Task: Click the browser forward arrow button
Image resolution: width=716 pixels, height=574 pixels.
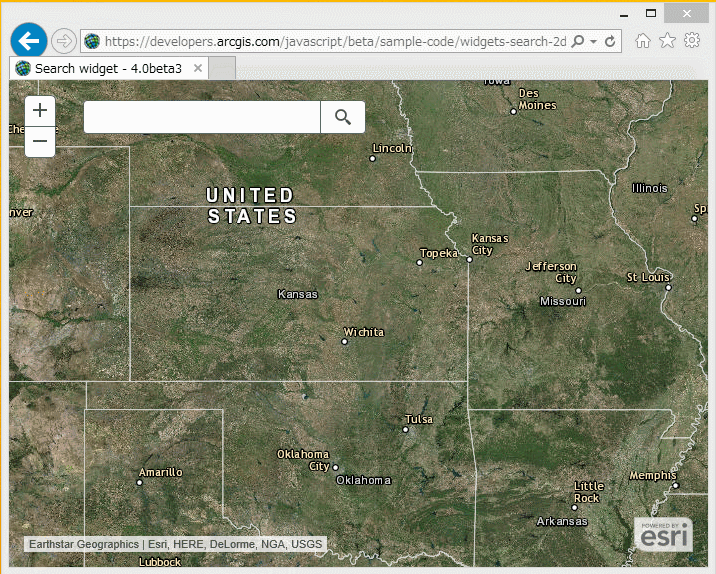Action: pyautogui.click(x=63, y=41)
